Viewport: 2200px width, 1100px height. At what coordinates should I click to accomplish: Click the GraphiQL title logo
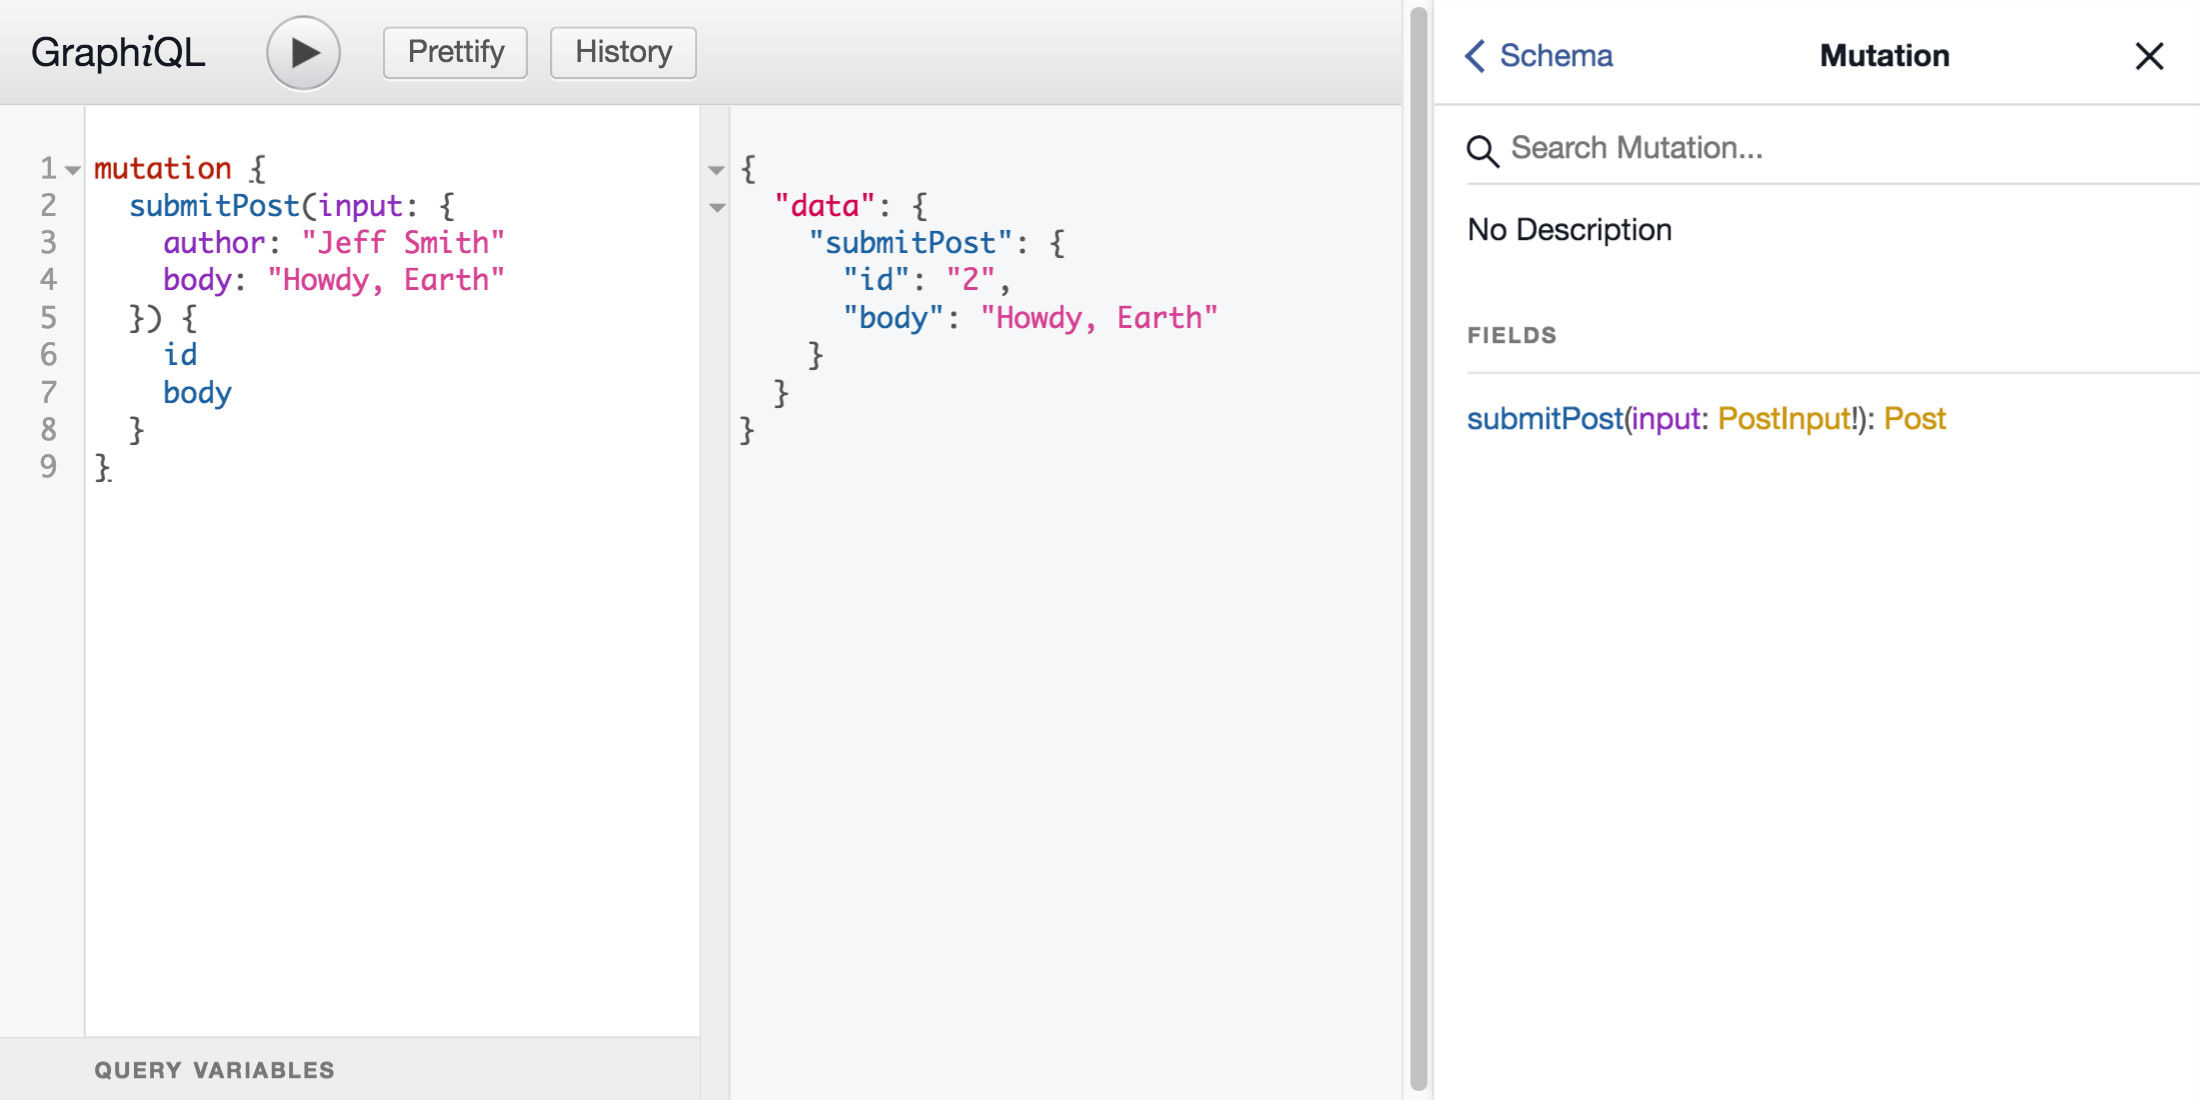point(118,53)
